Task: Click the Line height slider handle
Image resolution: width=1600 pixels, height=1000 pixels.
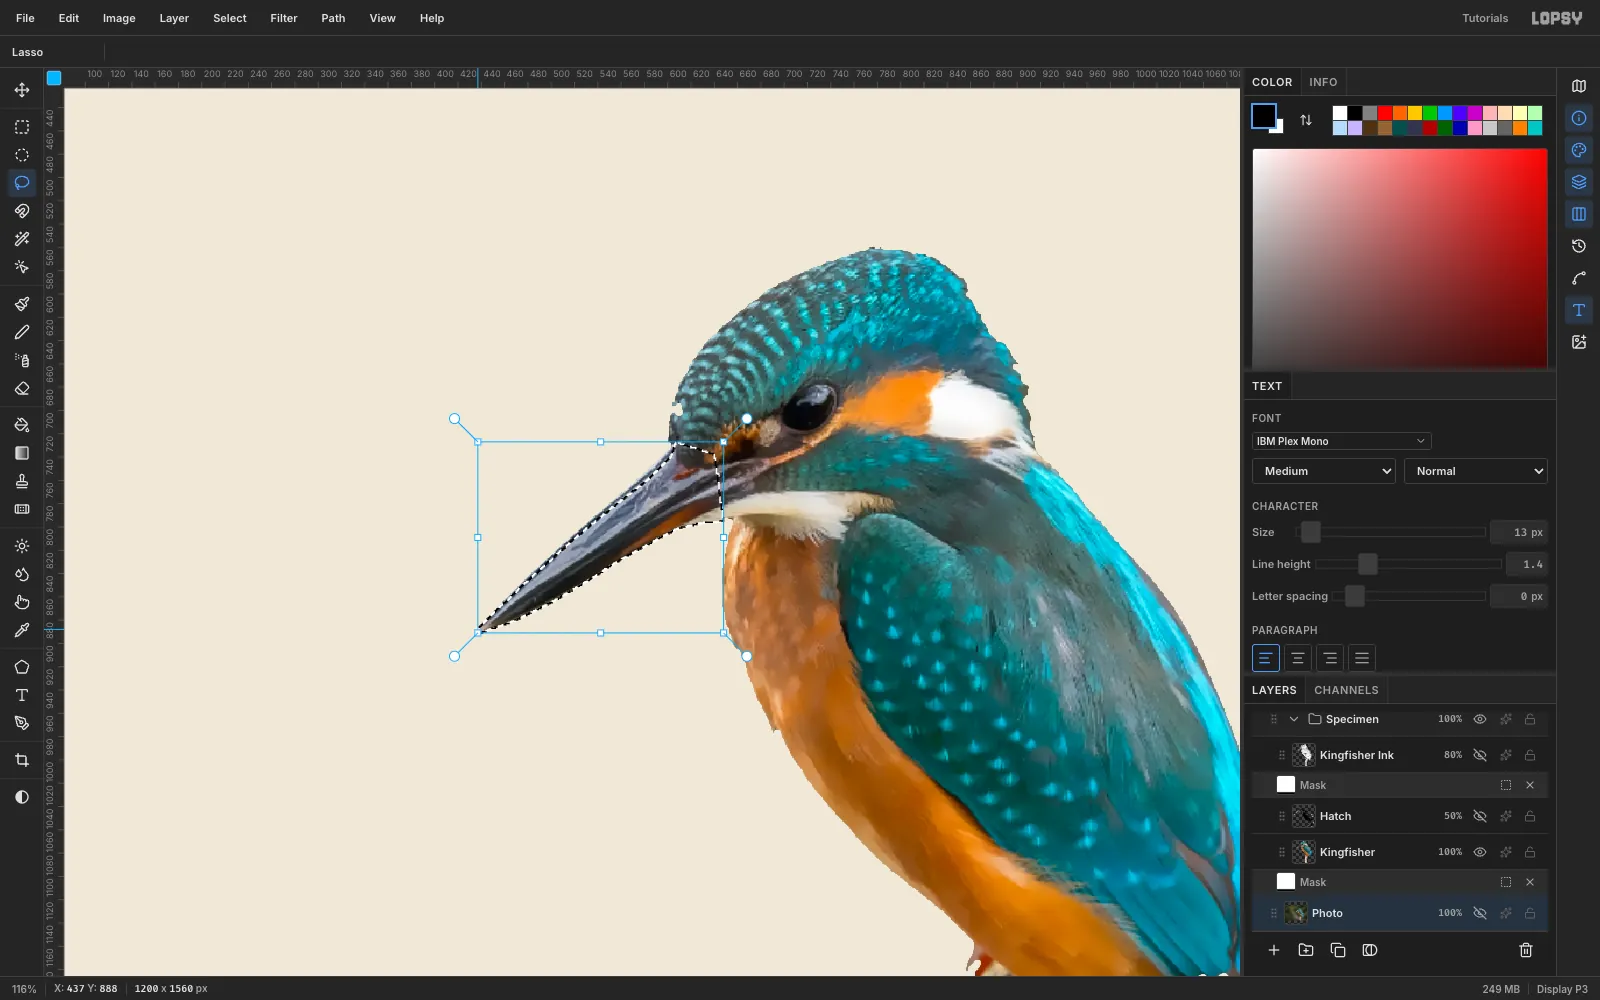Action: tap(1368, 564)
